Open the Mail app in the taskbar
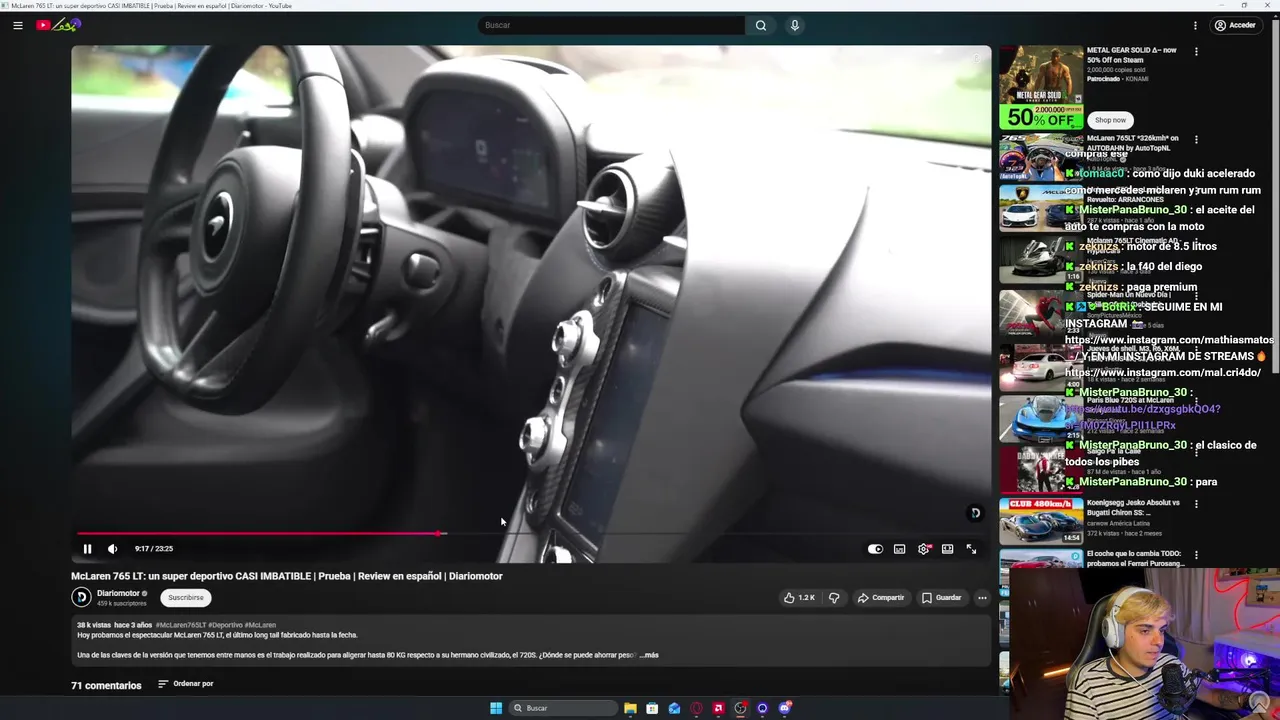The height and width of the screenshot is (720, 1280). coord(674,708)
